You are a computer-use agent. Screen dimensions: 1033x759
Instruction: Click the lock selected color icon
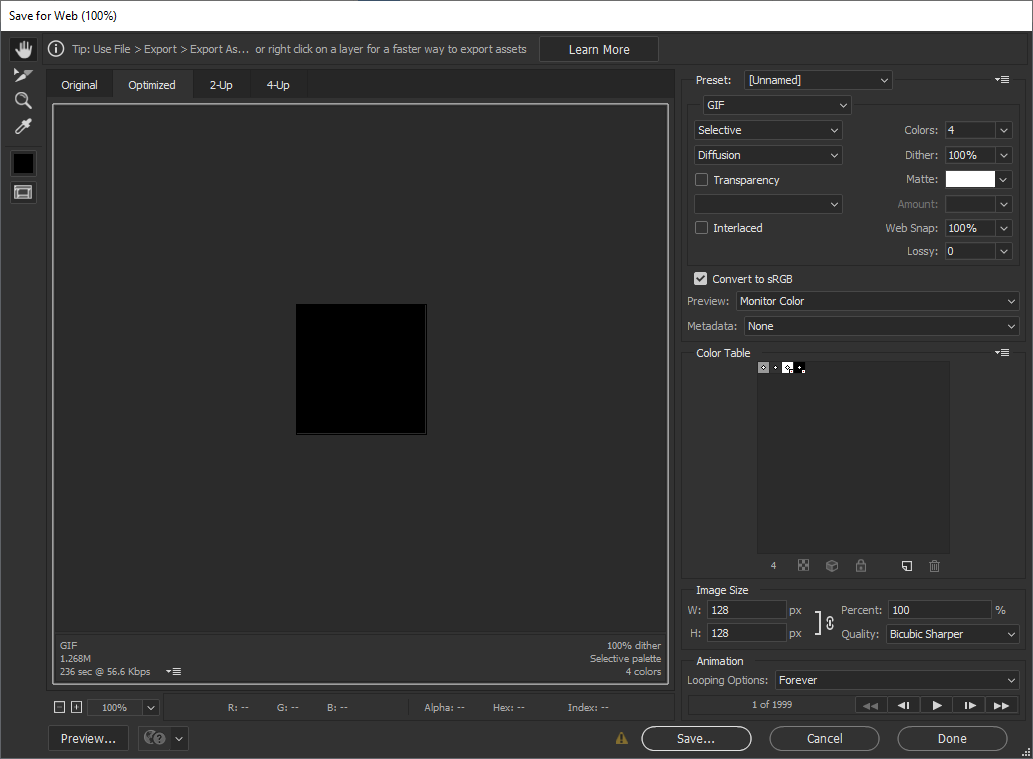tap(860, 566)
